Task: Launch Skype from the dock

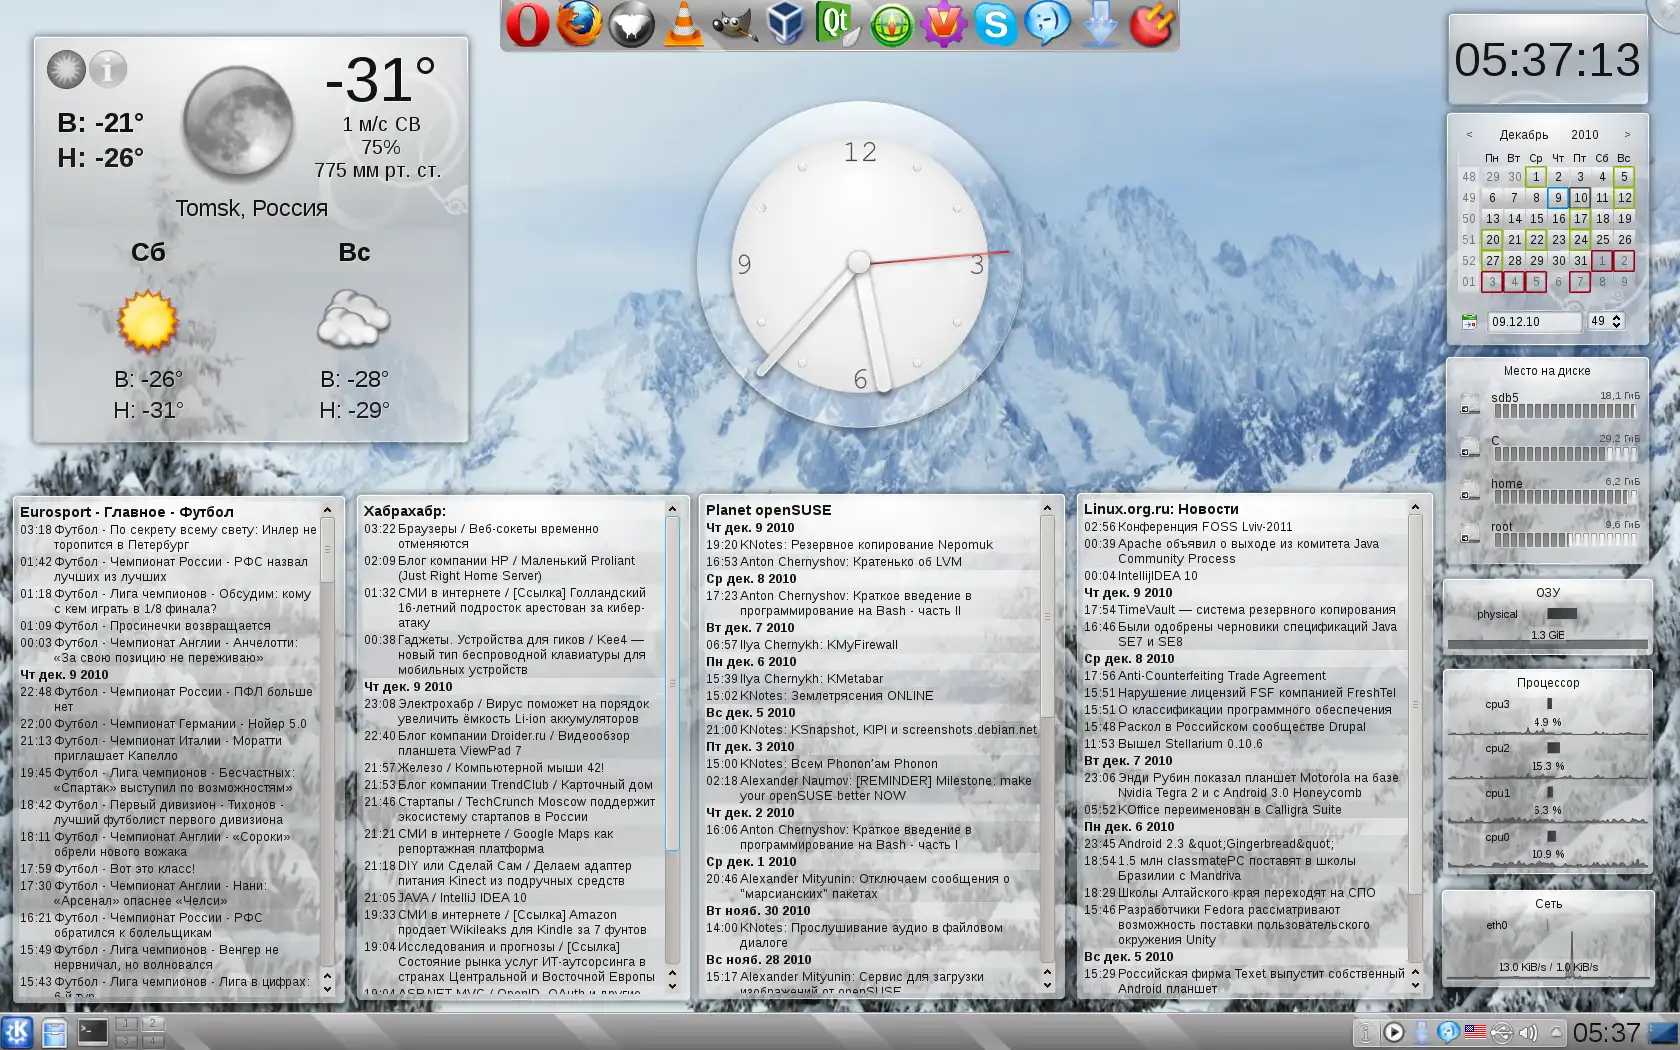Action: click(x=995, y=25)
